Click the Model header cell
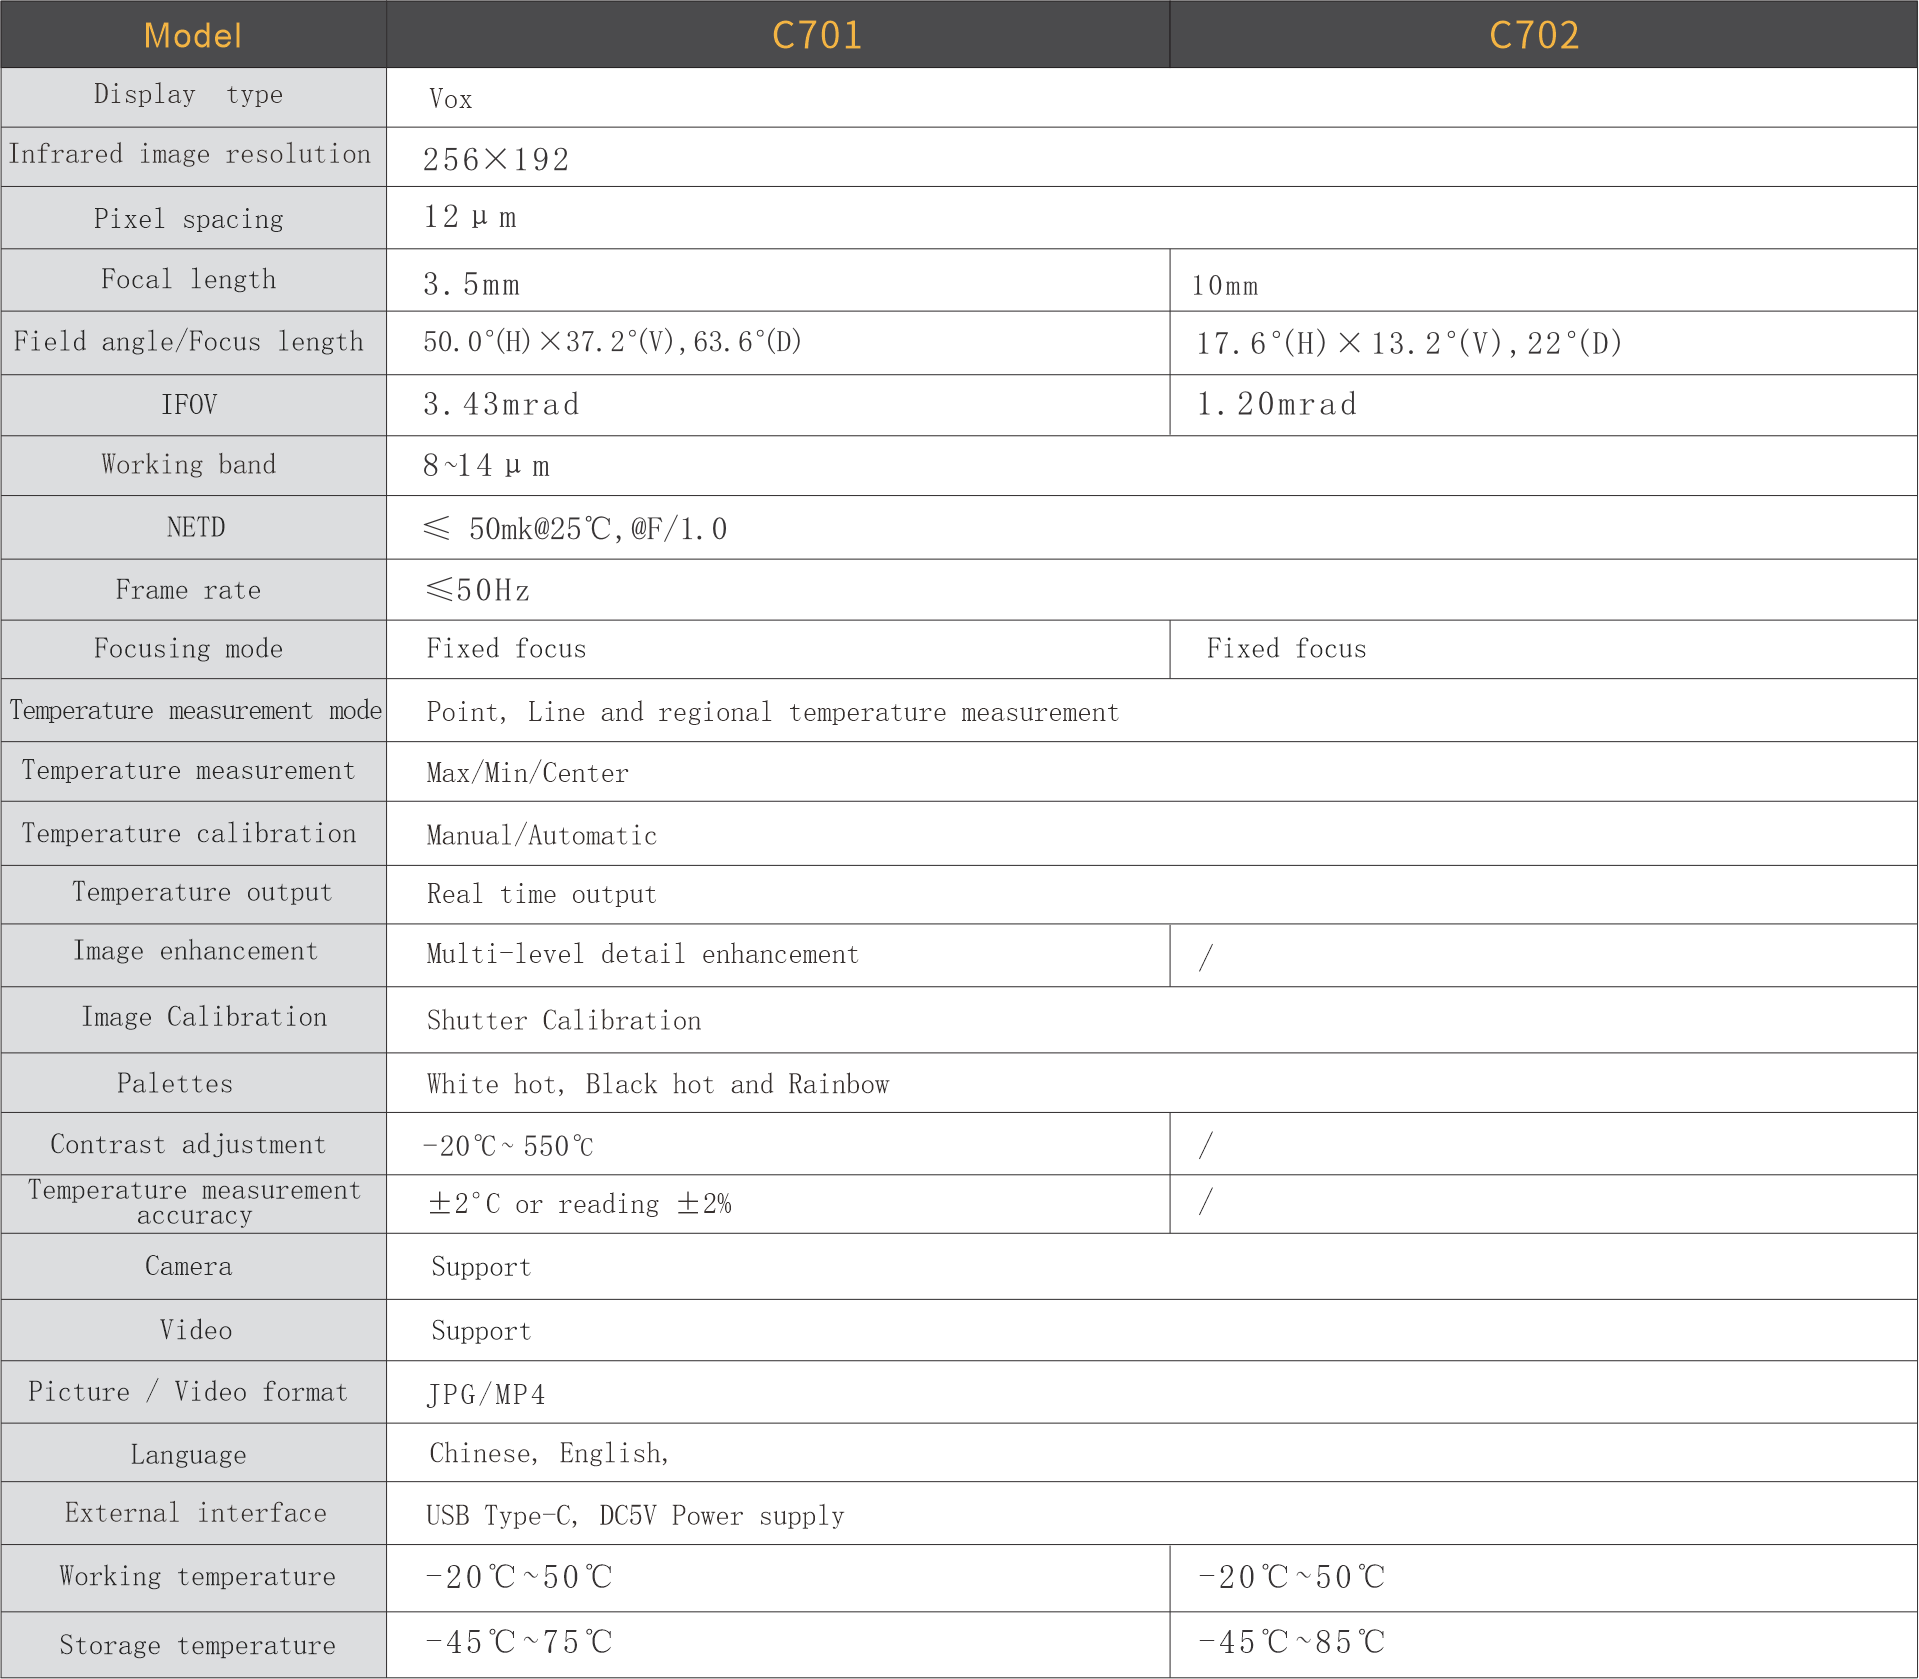Screen dimensions: 1919x1679 coord(193,35)
